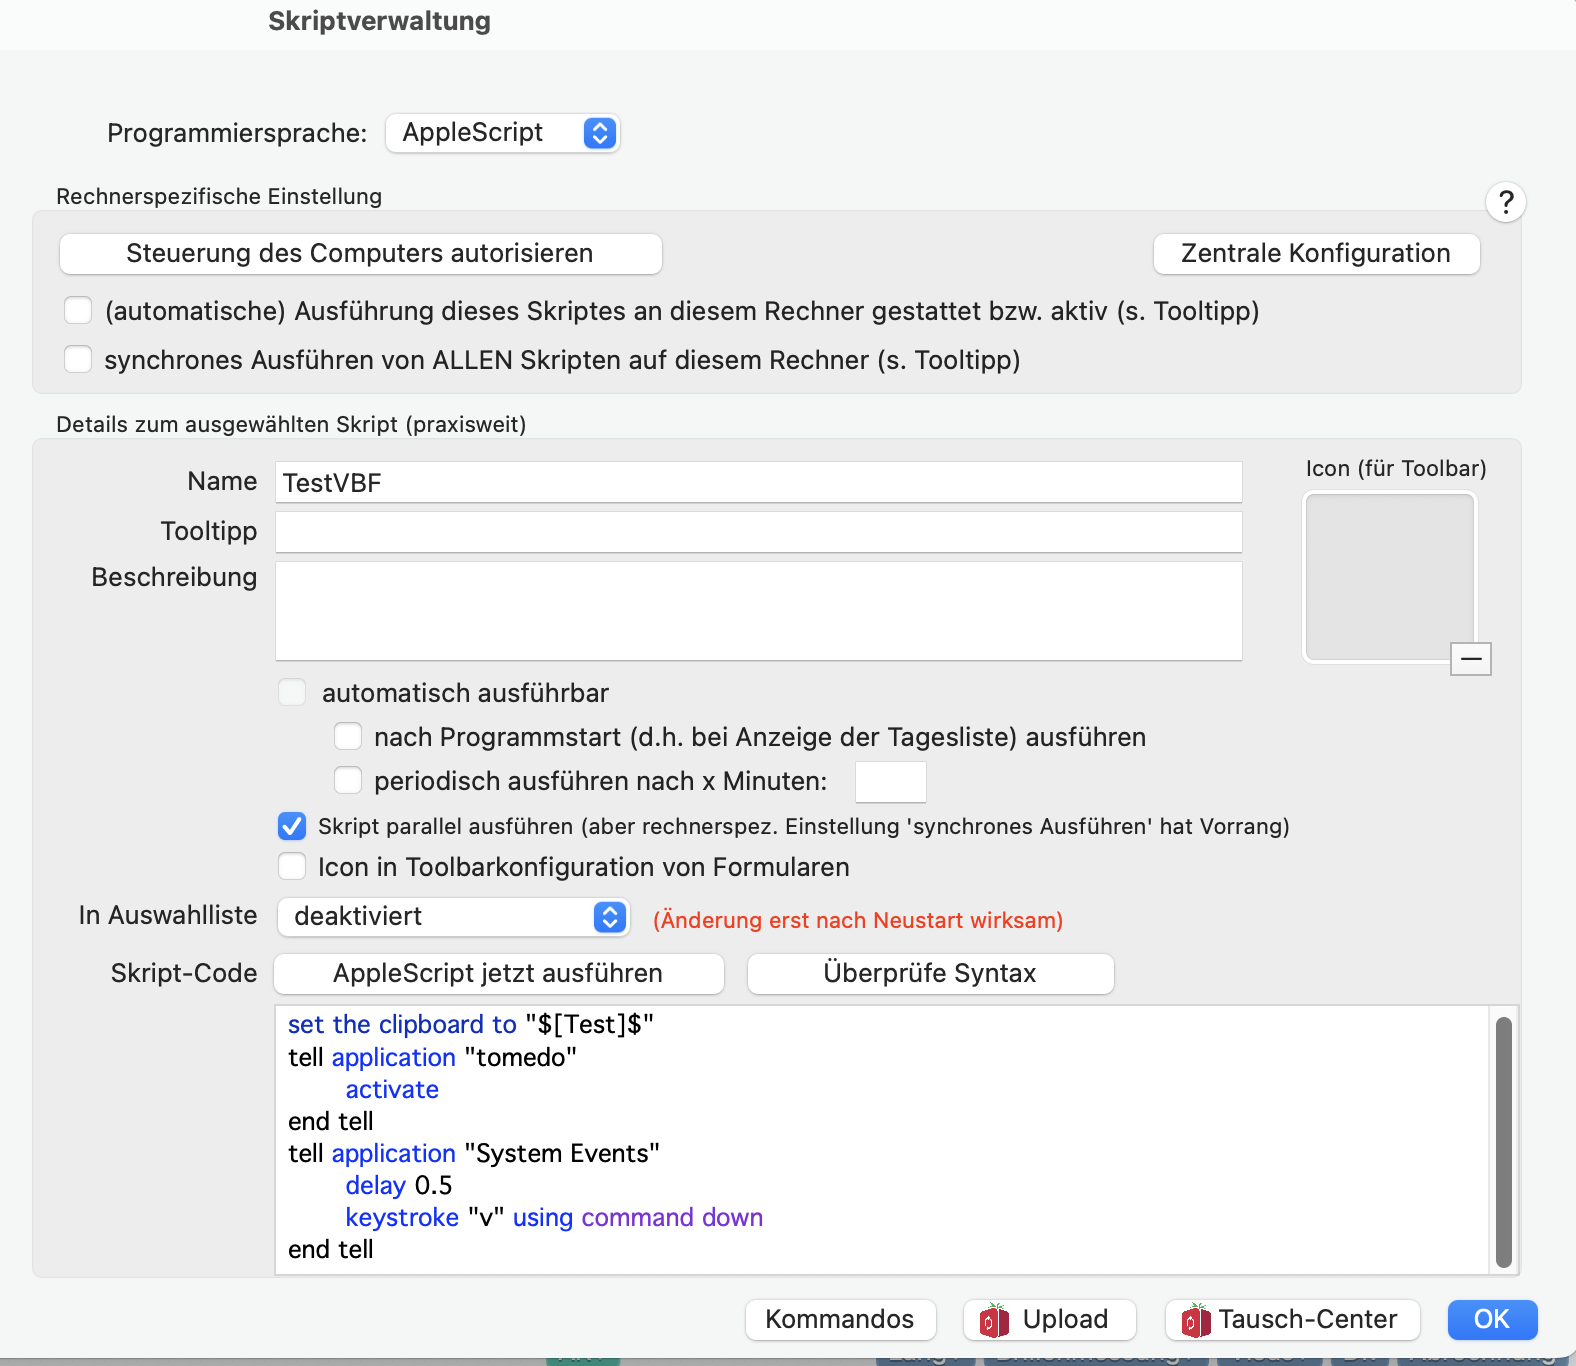Click Steuerung des Computers autorisieren button

pyautogui.click(x=360, y=254)
